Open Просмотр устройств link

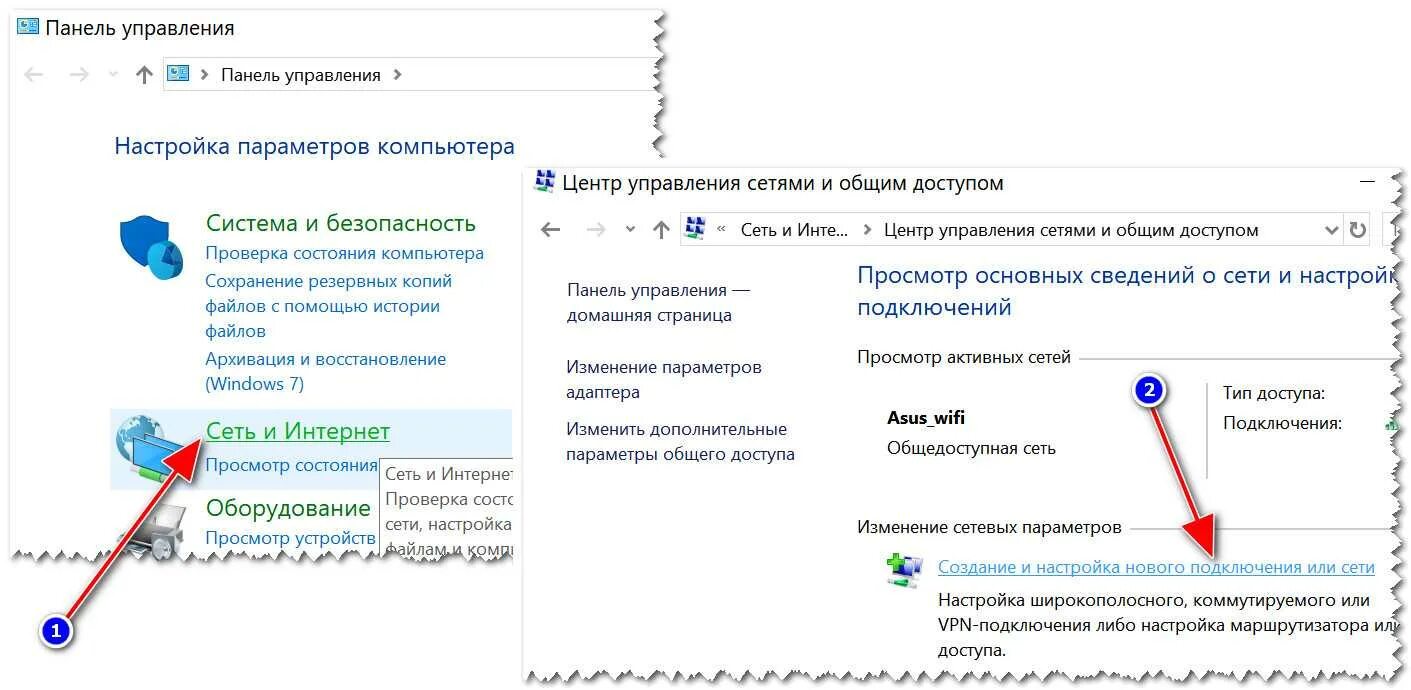(290, 538)
